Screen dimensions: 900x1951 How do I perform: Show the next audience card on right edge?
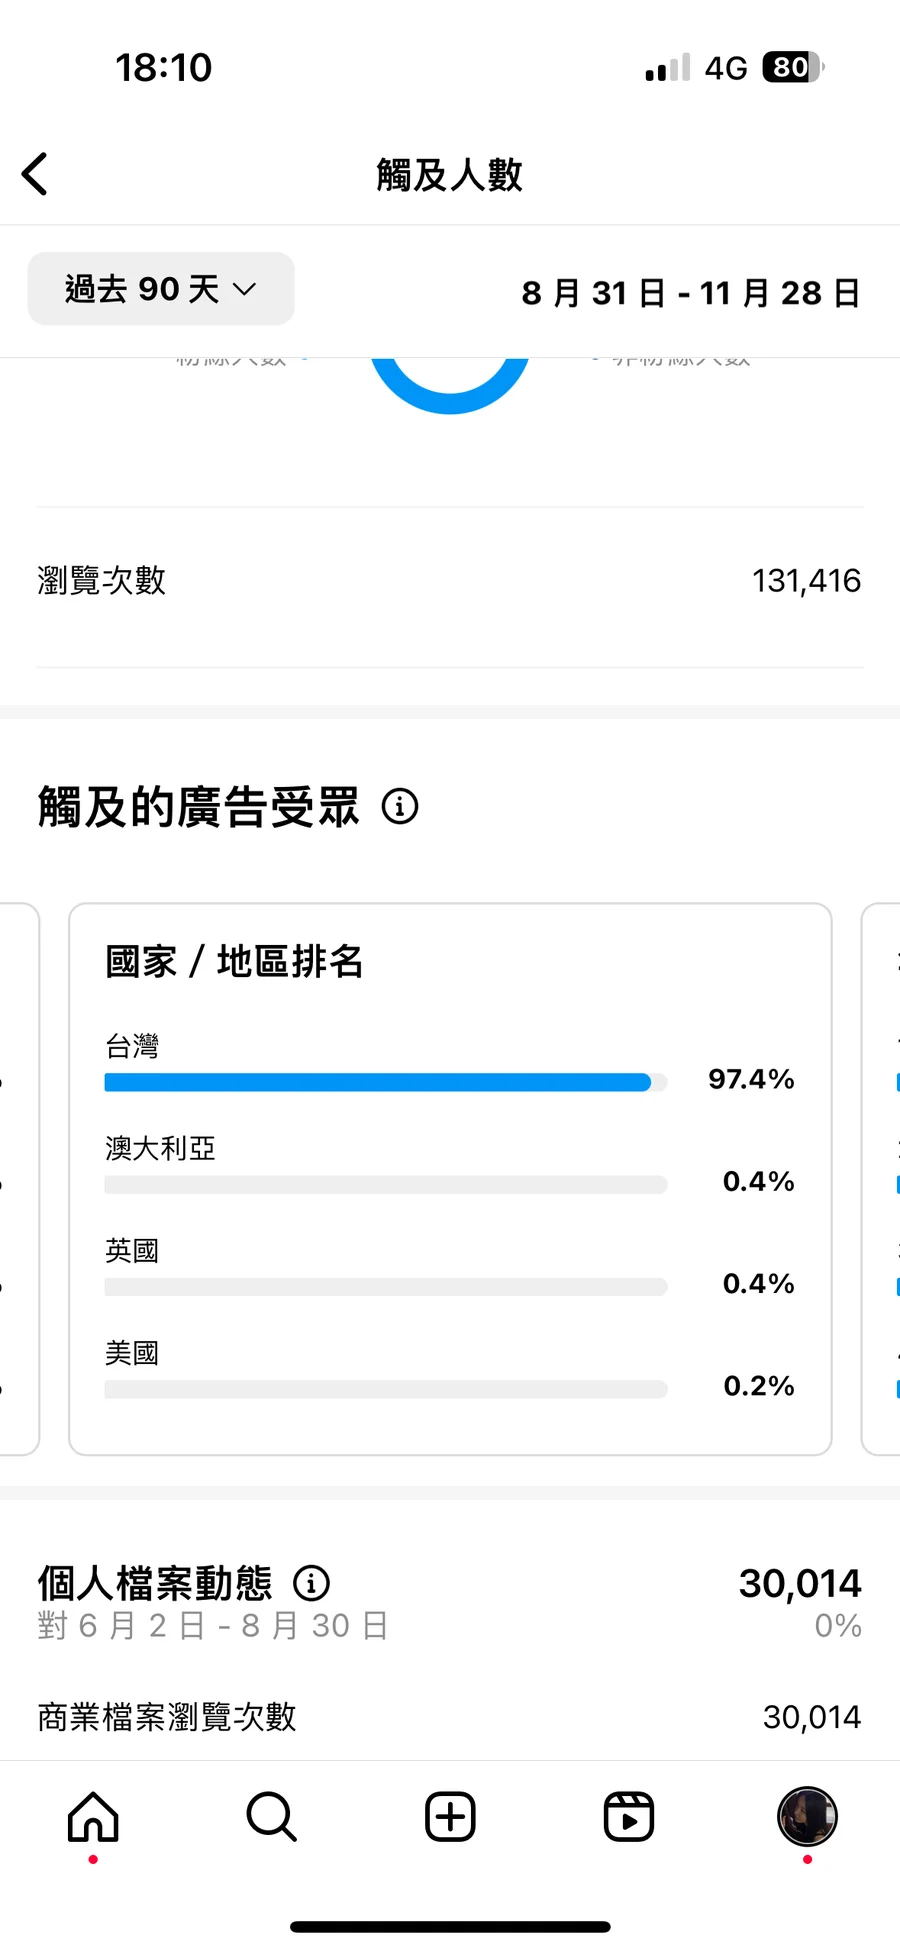pyautogui.click(x=881, y=1179)
